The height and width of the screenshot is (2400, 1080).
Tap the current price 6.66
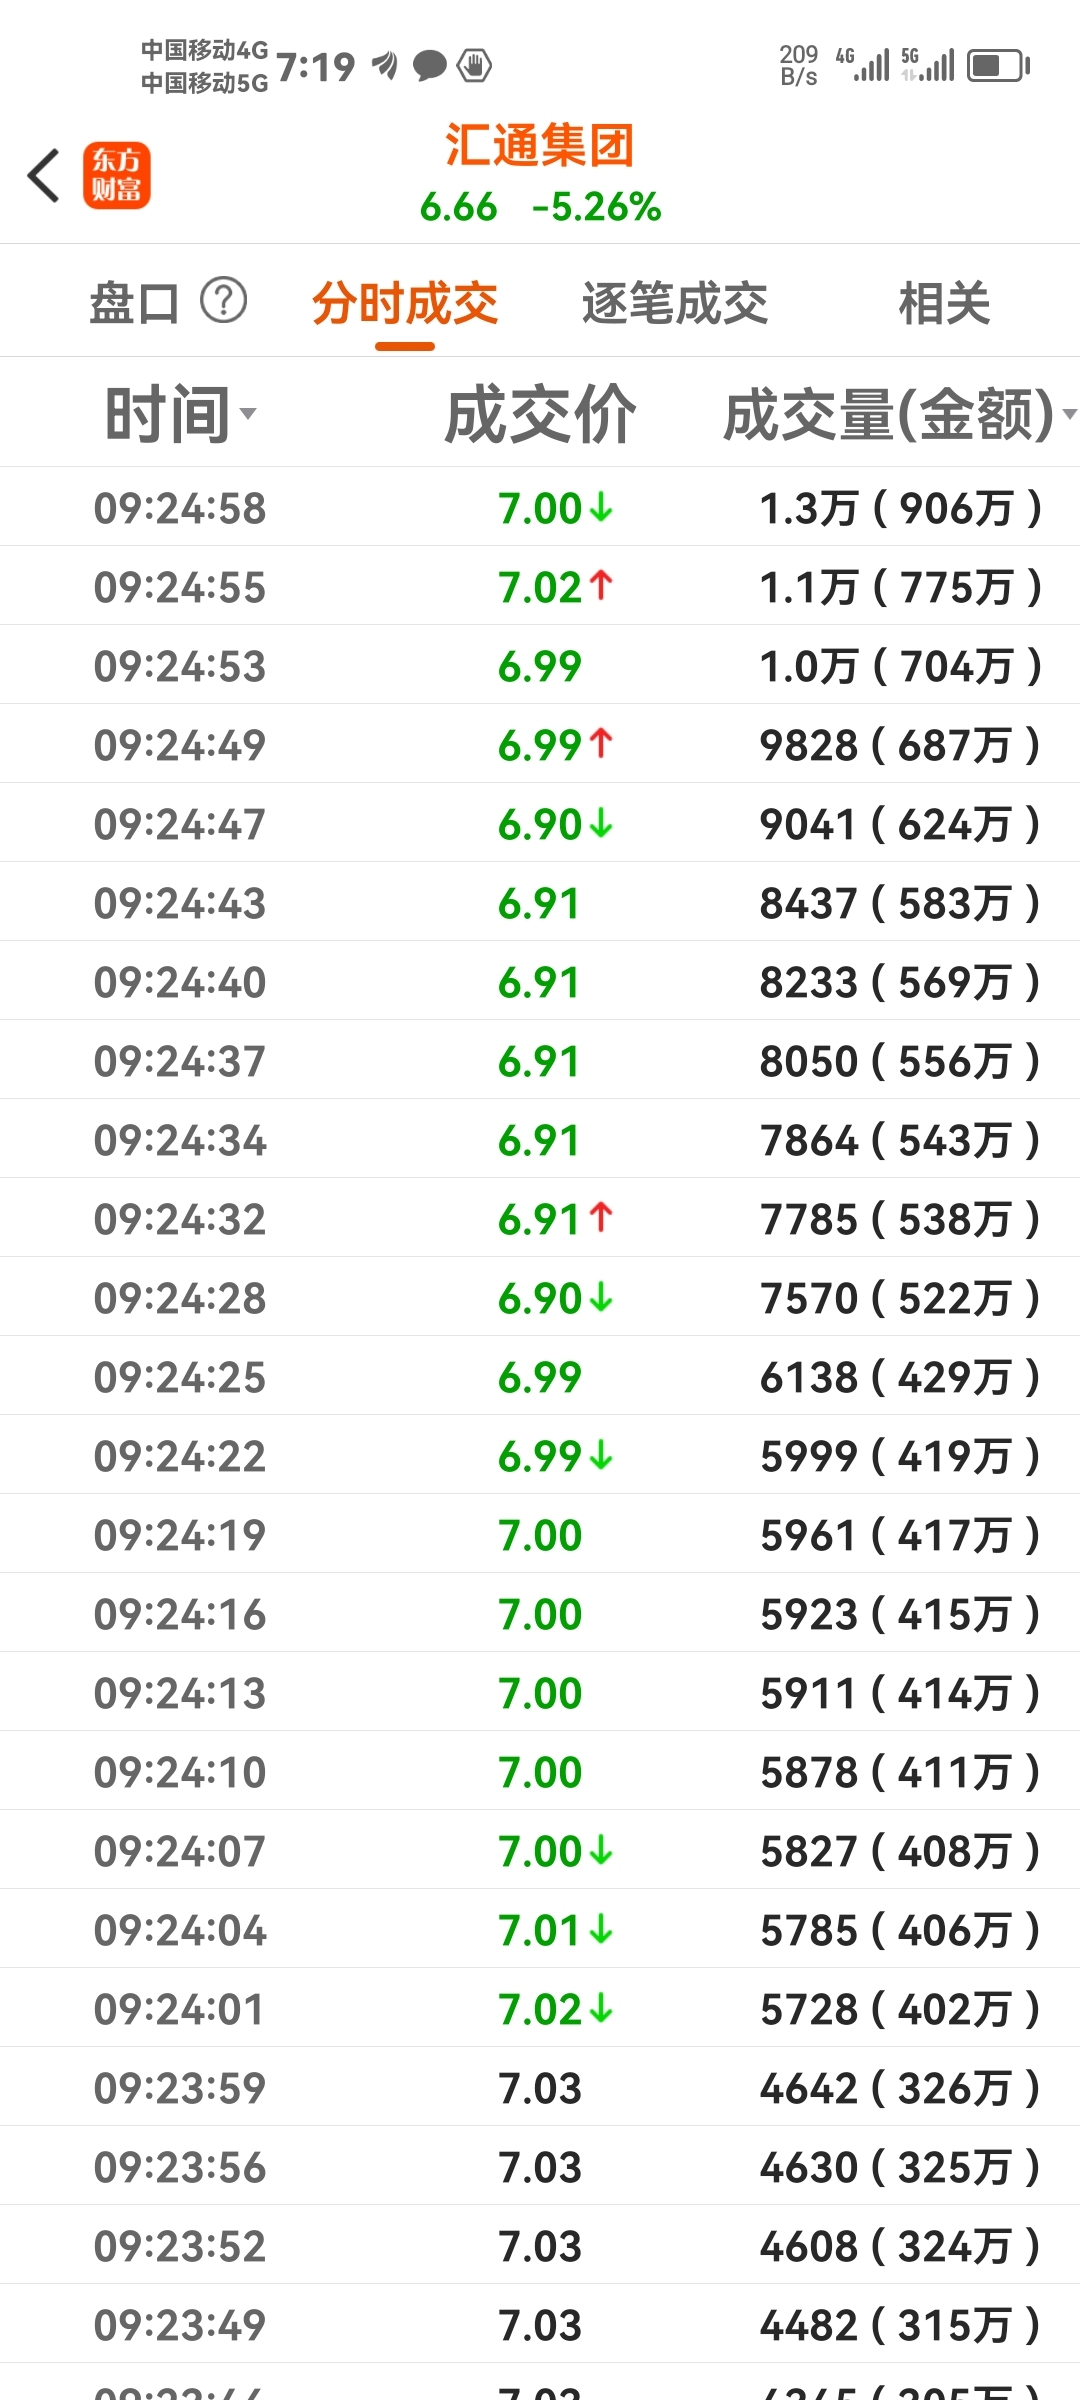coord(458,207)
